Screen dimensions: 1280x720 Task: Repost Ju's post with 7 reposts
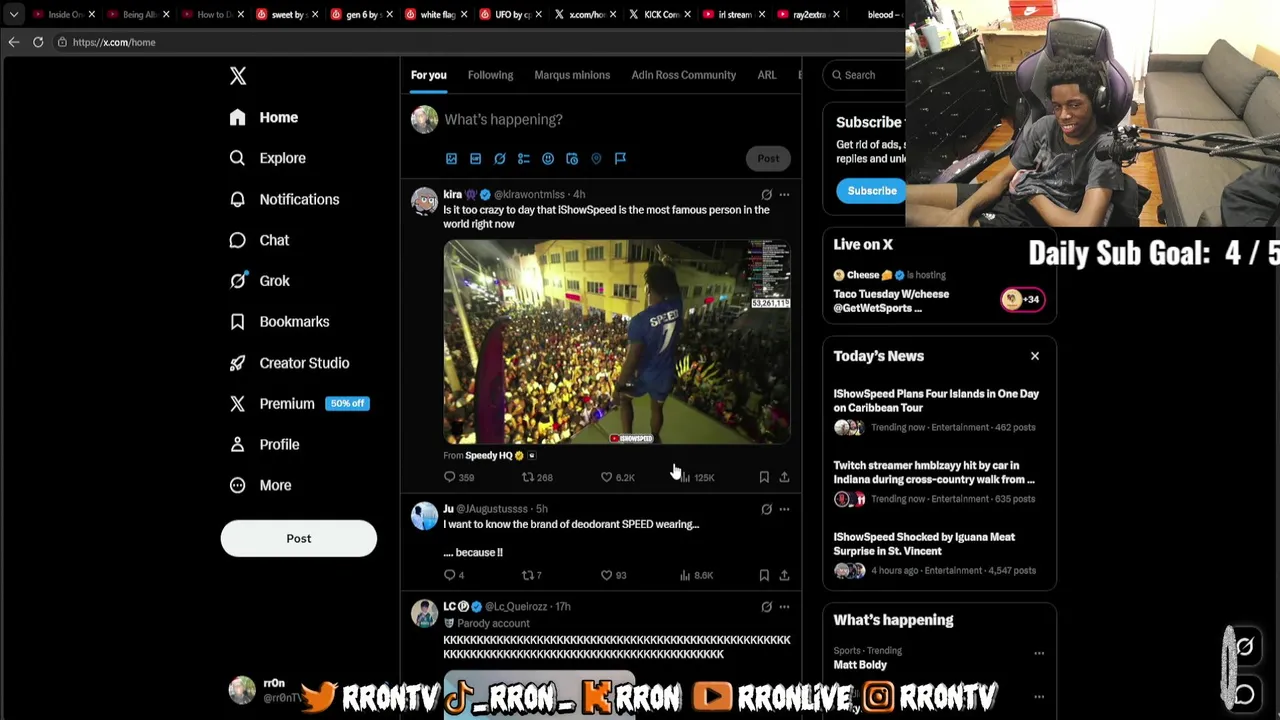532,575
